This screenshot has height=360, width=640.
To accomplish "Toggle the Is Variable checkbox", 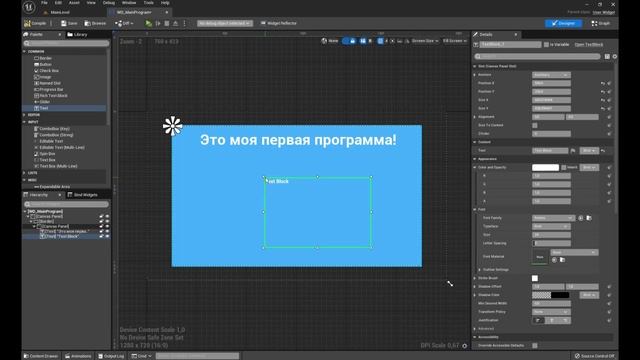I will coord(546,44).
